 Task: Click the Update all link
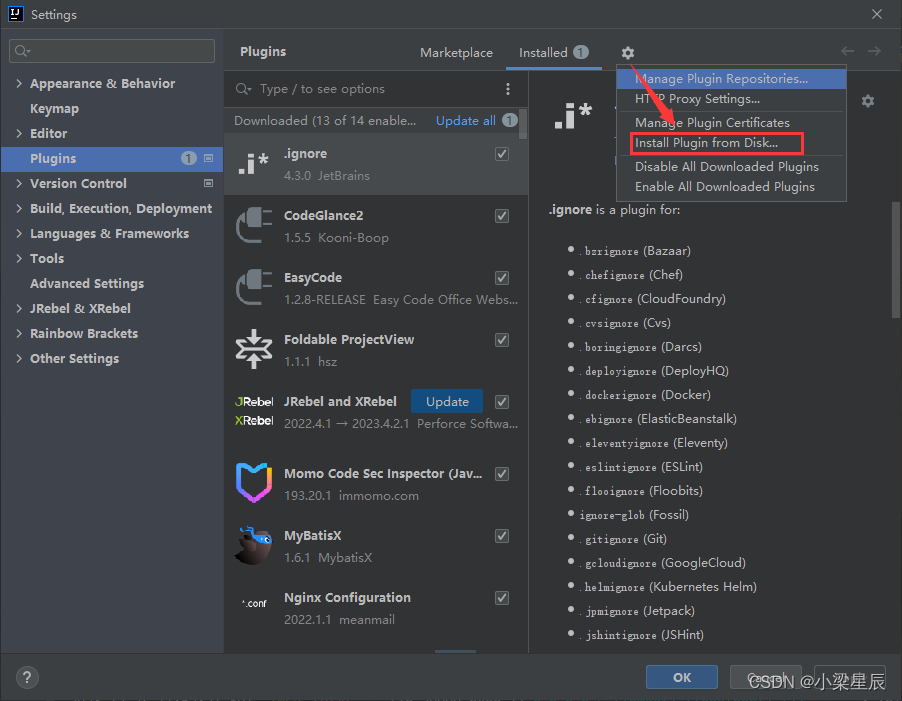(465, 121)
